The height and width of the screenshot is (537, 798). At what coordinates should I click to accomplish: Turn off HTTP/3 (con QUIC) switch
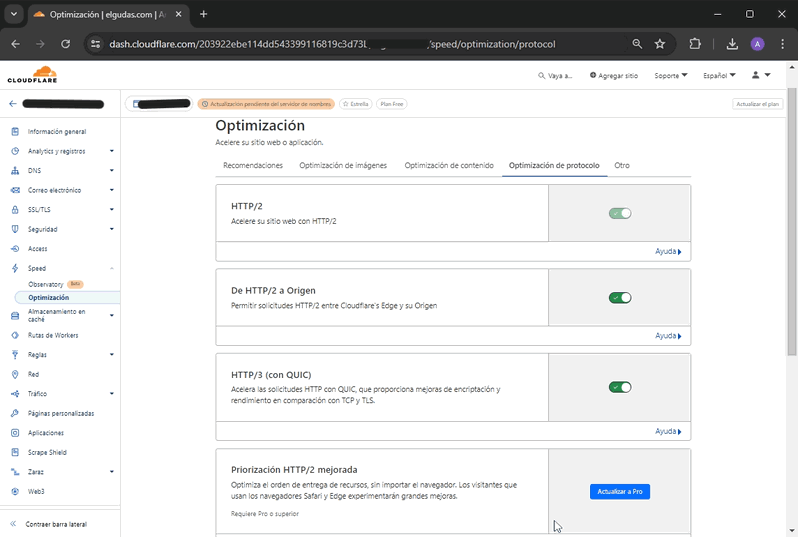[620, 387]
